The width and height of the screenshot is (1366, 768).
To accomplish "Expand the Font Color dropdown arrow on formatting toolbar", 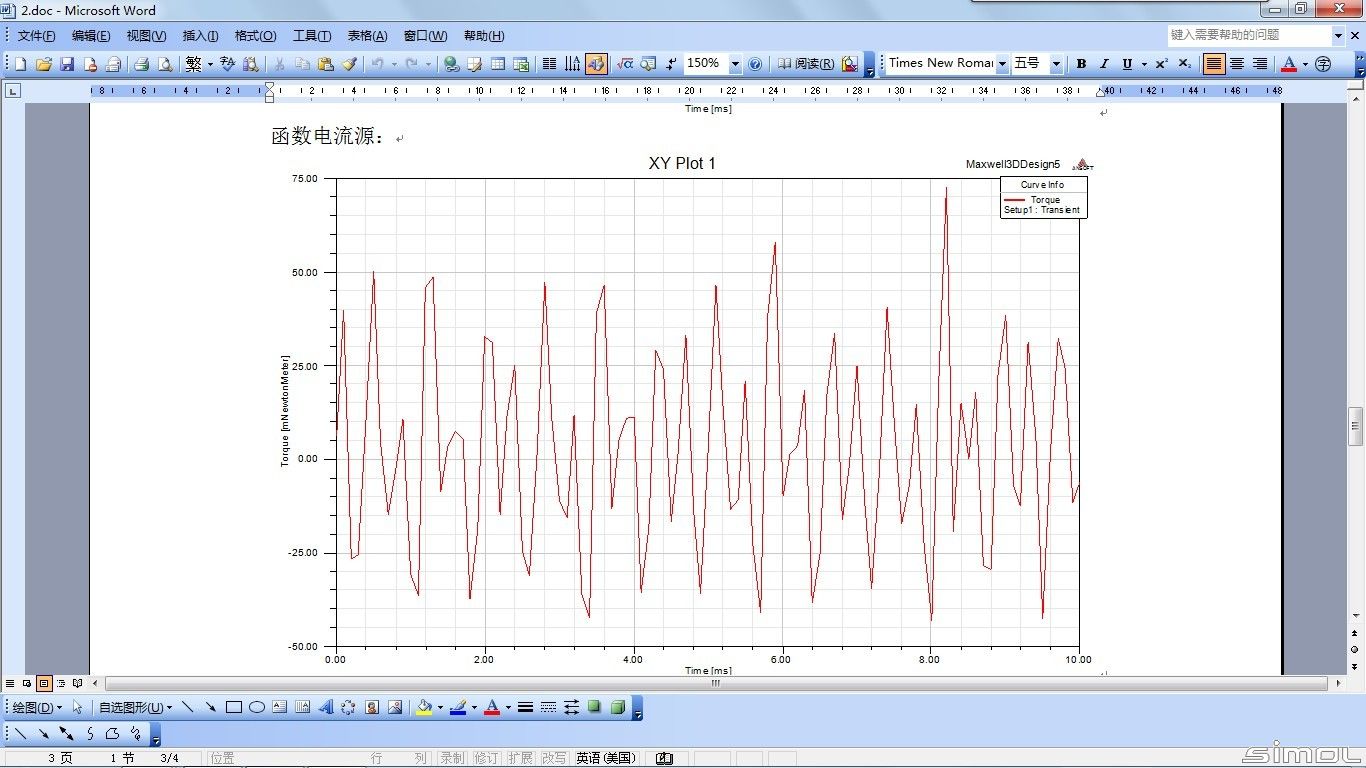I will 1305,64.
